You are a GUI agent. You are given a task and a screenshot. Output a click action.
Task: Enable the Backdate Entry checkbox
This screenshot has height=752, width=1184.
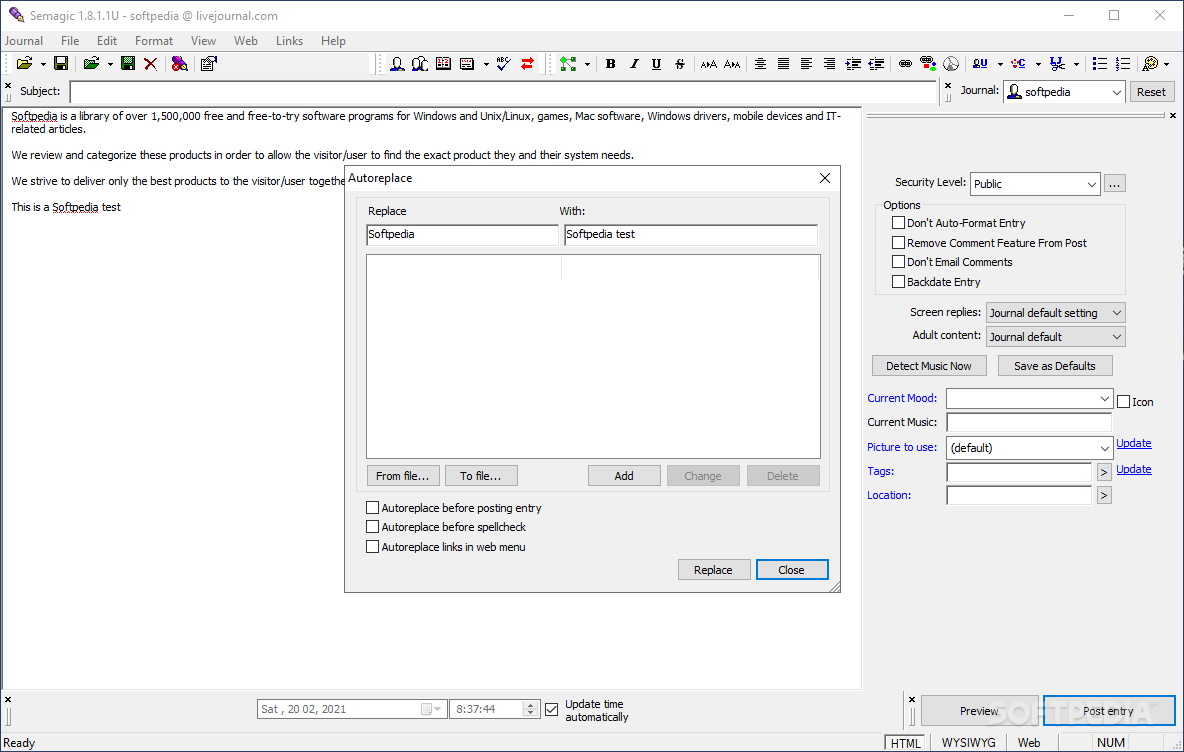coord(899,282)
